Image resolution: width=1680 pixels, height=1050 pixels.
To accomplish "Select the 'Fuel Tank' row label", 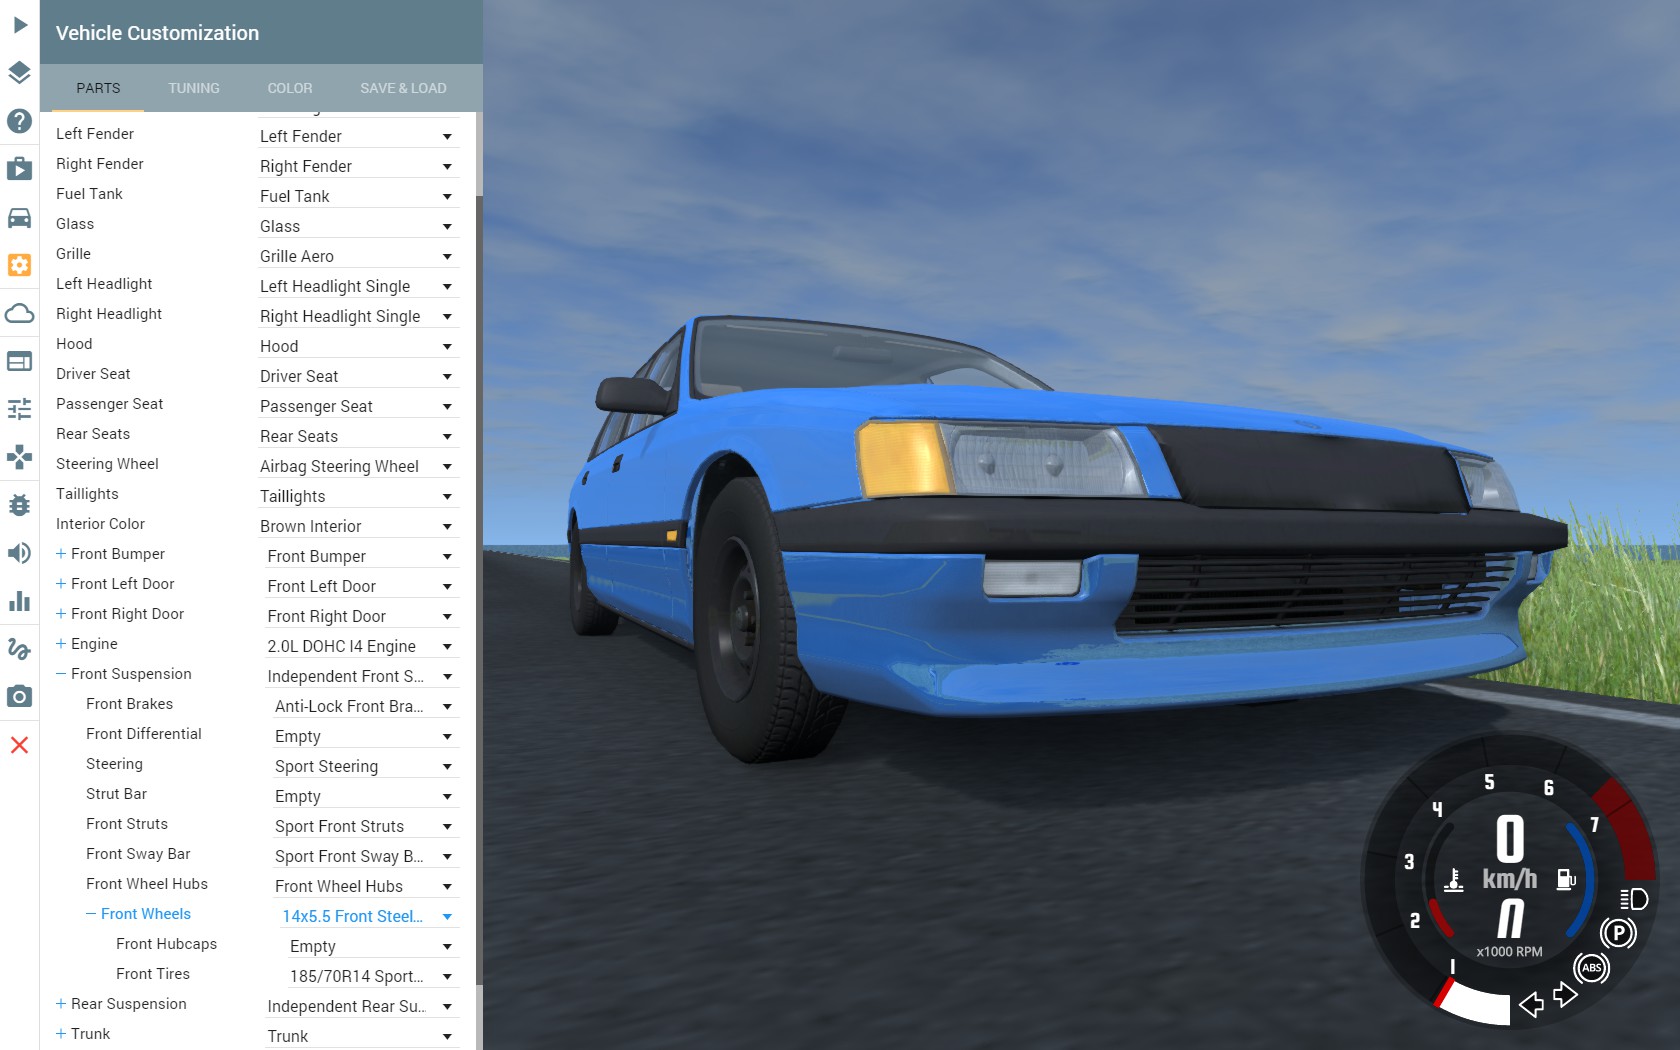I will (89, 193).
